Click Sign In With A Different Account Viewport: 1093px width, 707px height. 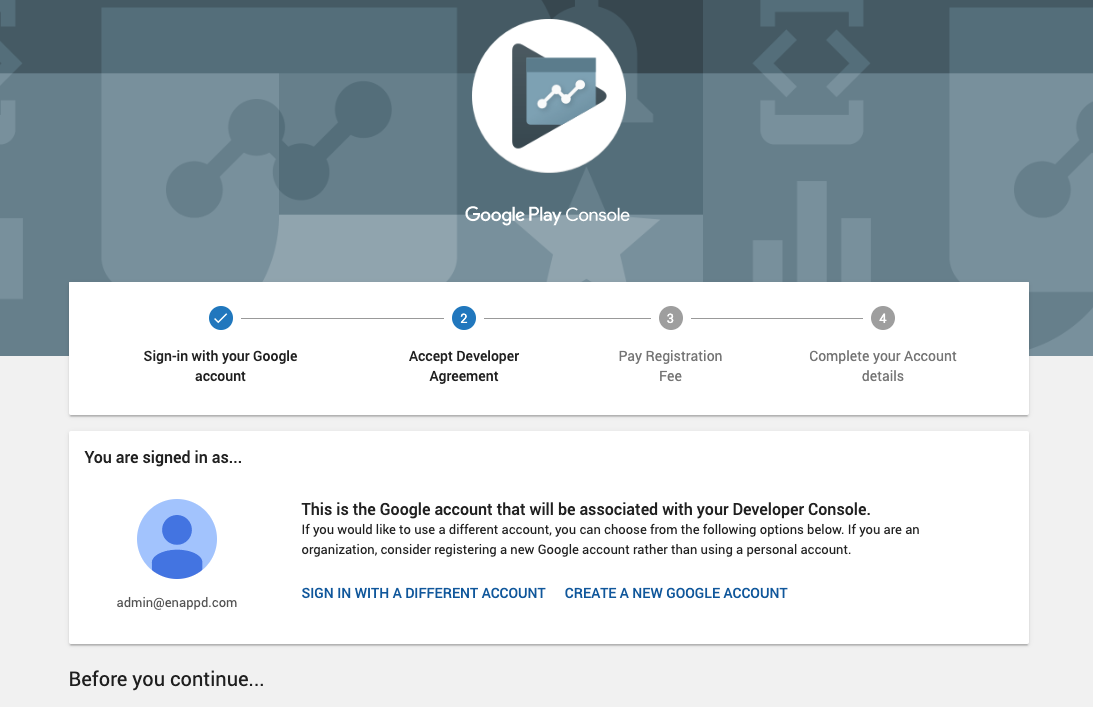pyautogui.click(x=423, y=593)
